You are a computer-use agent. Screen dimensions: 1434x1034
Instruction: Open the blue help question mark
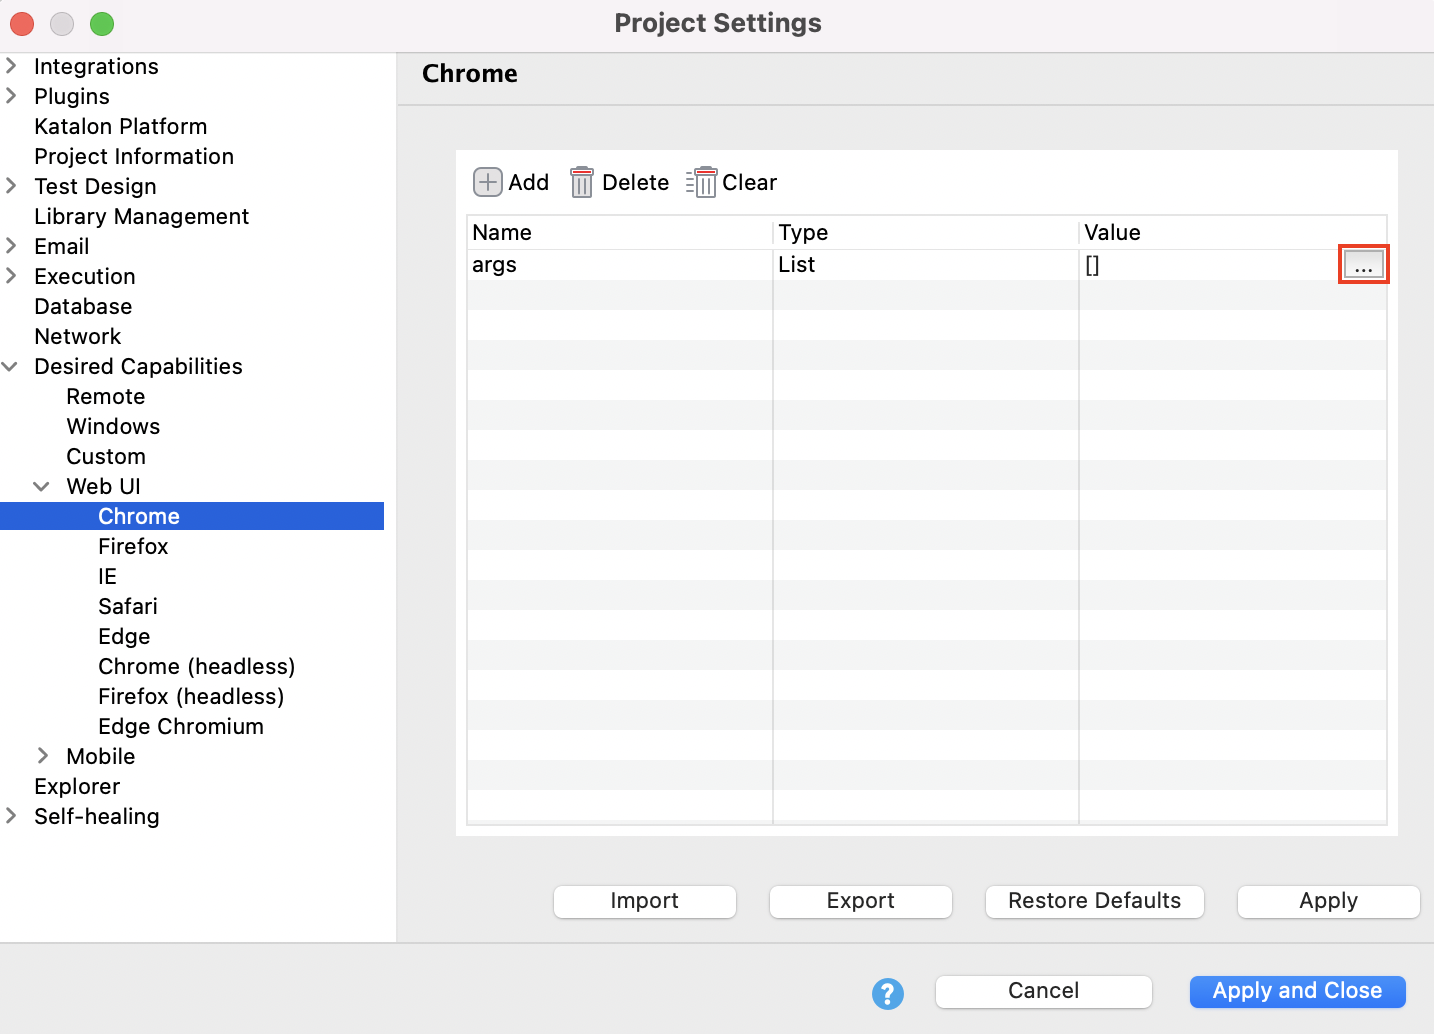(887, 993)
